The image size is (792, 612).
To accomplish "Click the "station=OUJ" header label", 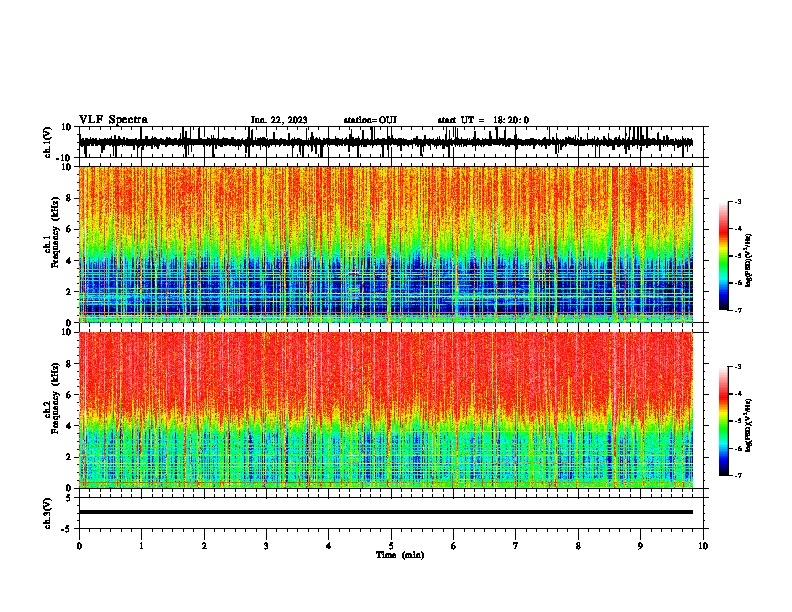I will coord(370,120).
